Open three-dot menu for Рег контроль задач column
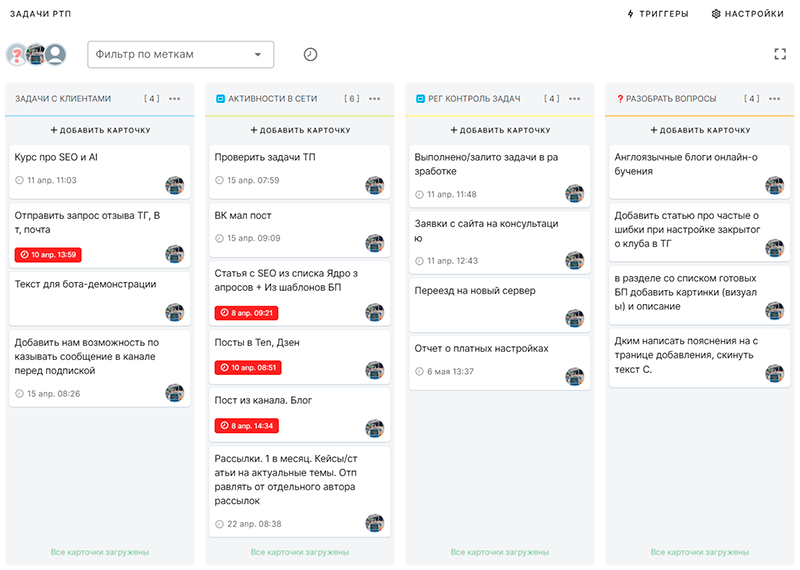 point(575,99)
